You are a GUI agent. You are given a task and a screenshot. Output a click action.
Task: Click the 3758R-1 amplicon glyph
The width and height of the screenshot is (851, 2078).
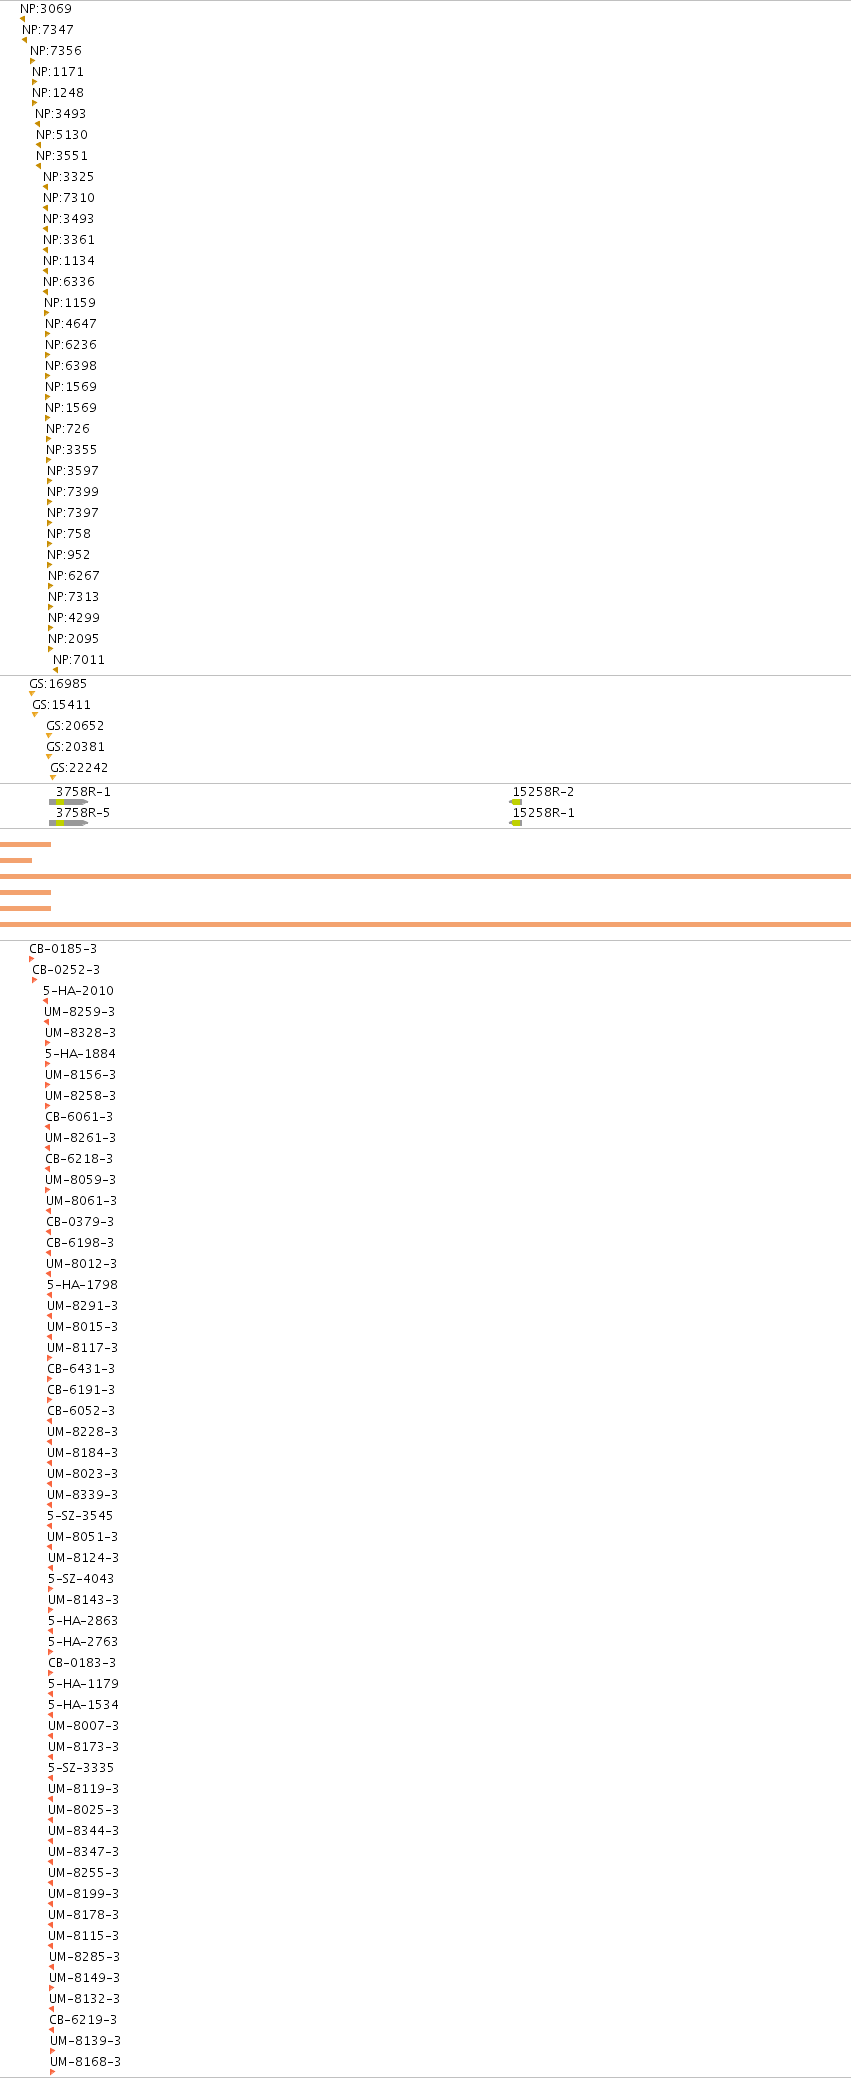pyautogui.click(x=68, y=802)
